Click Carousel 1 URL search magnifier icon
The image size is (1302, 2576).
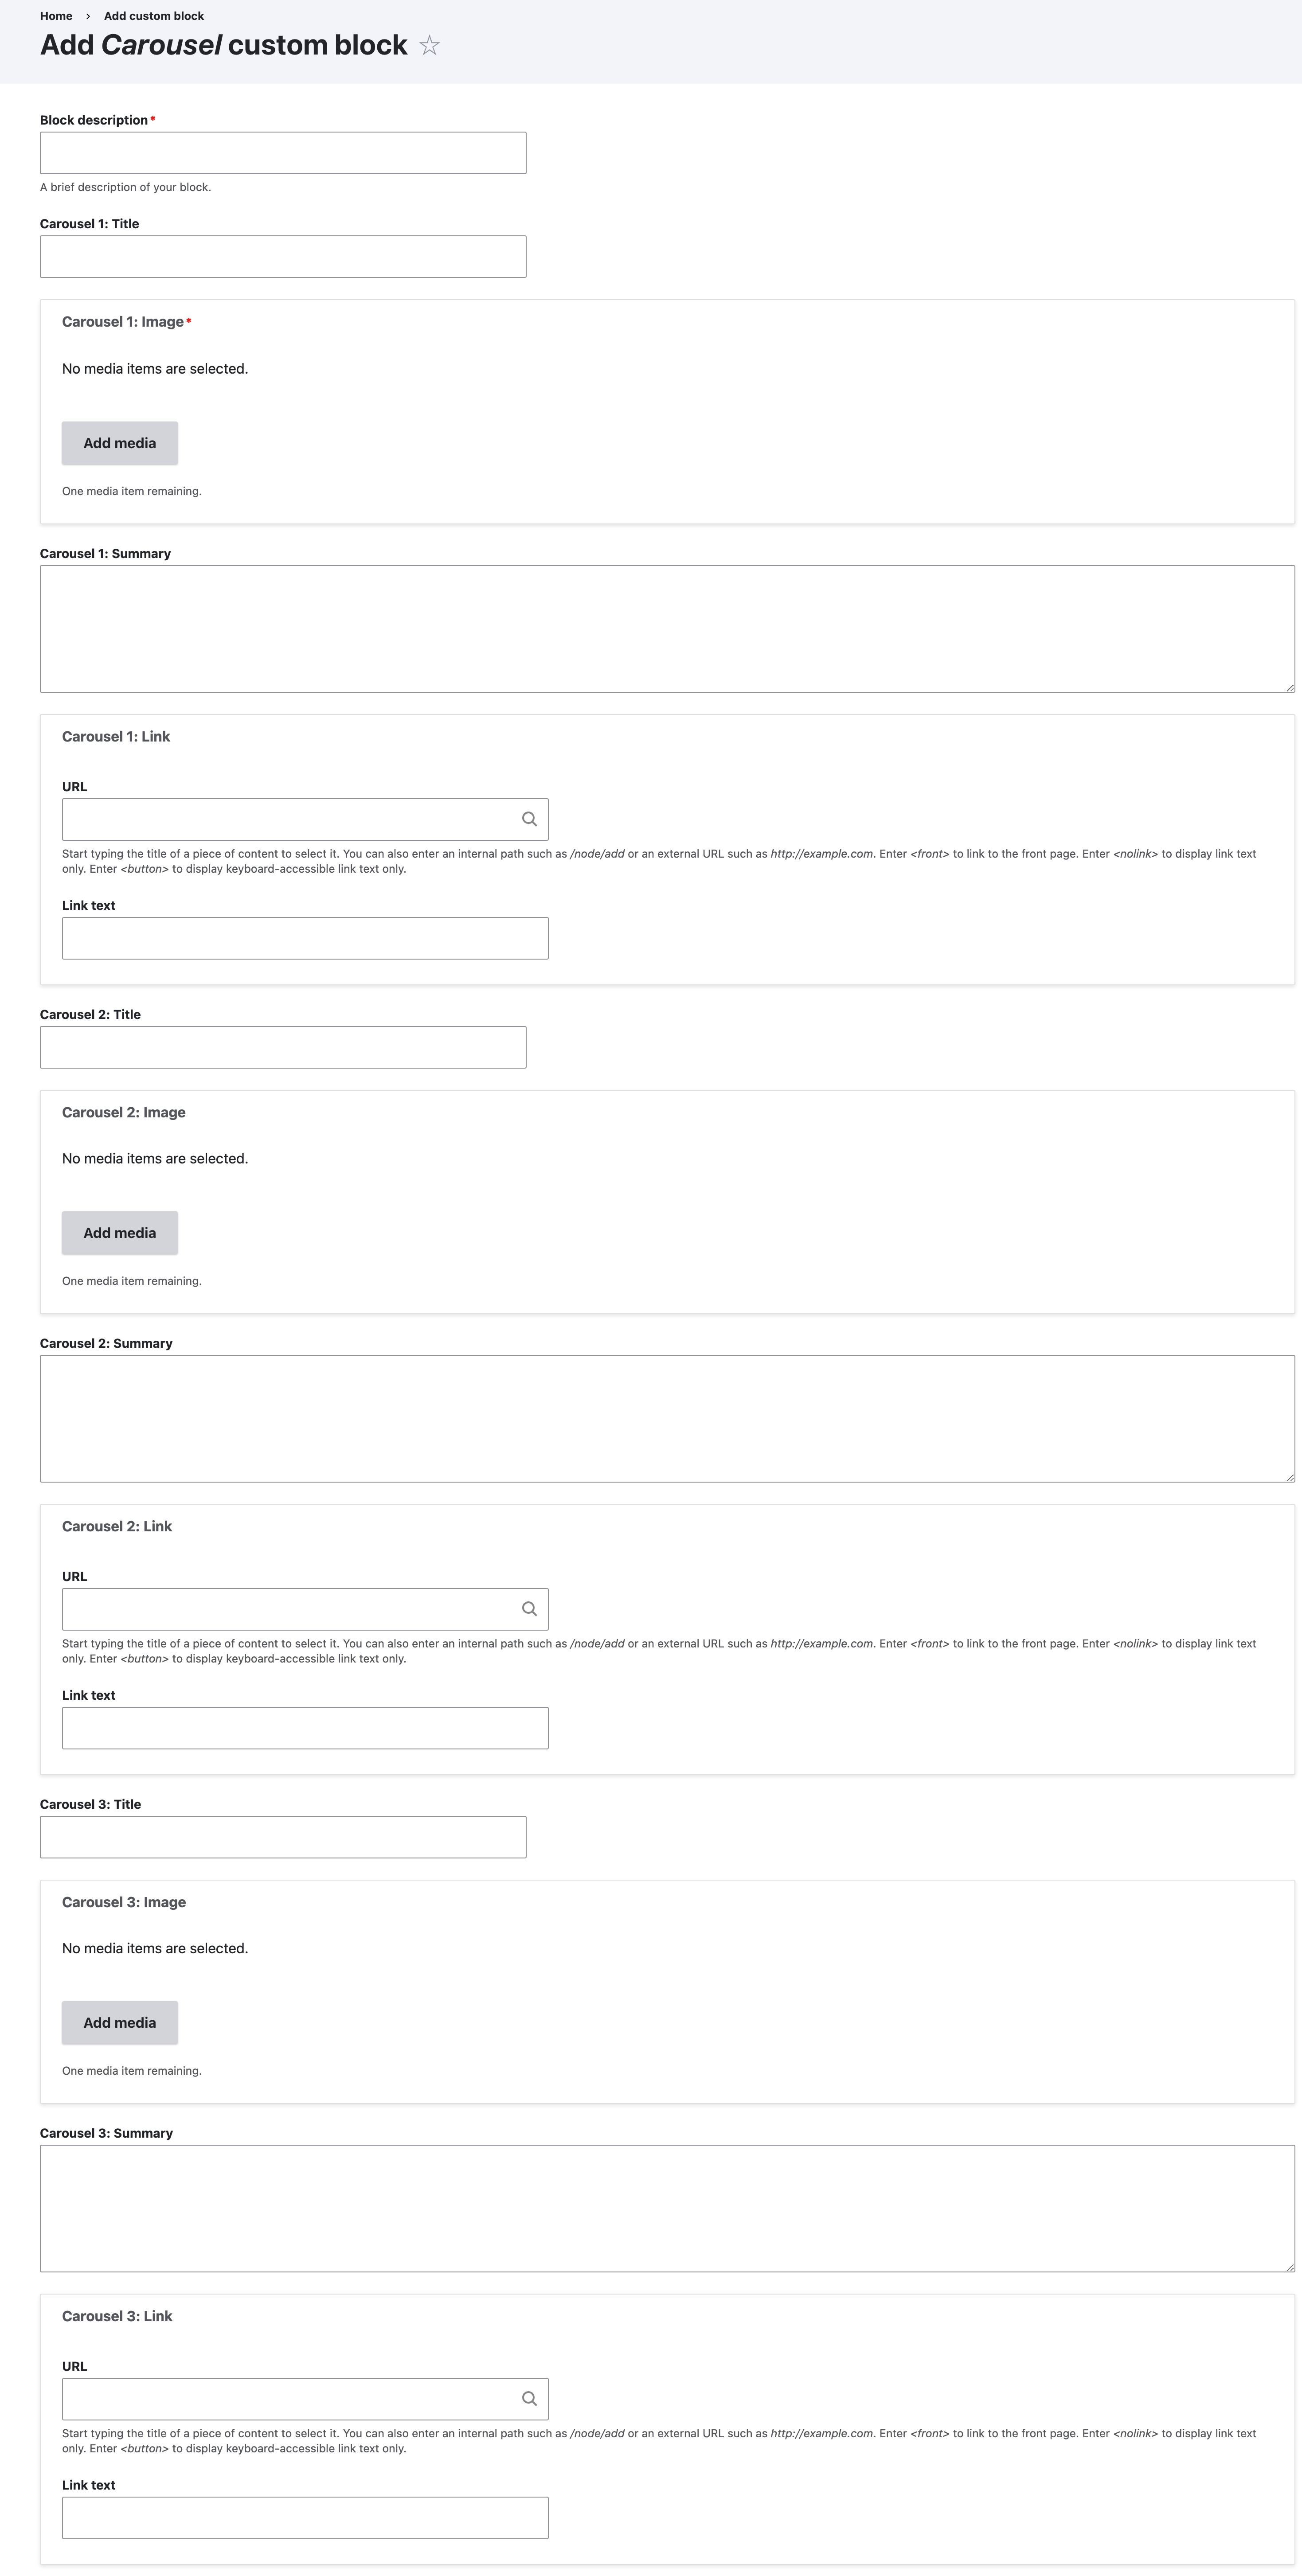click(x=529, y=819)
